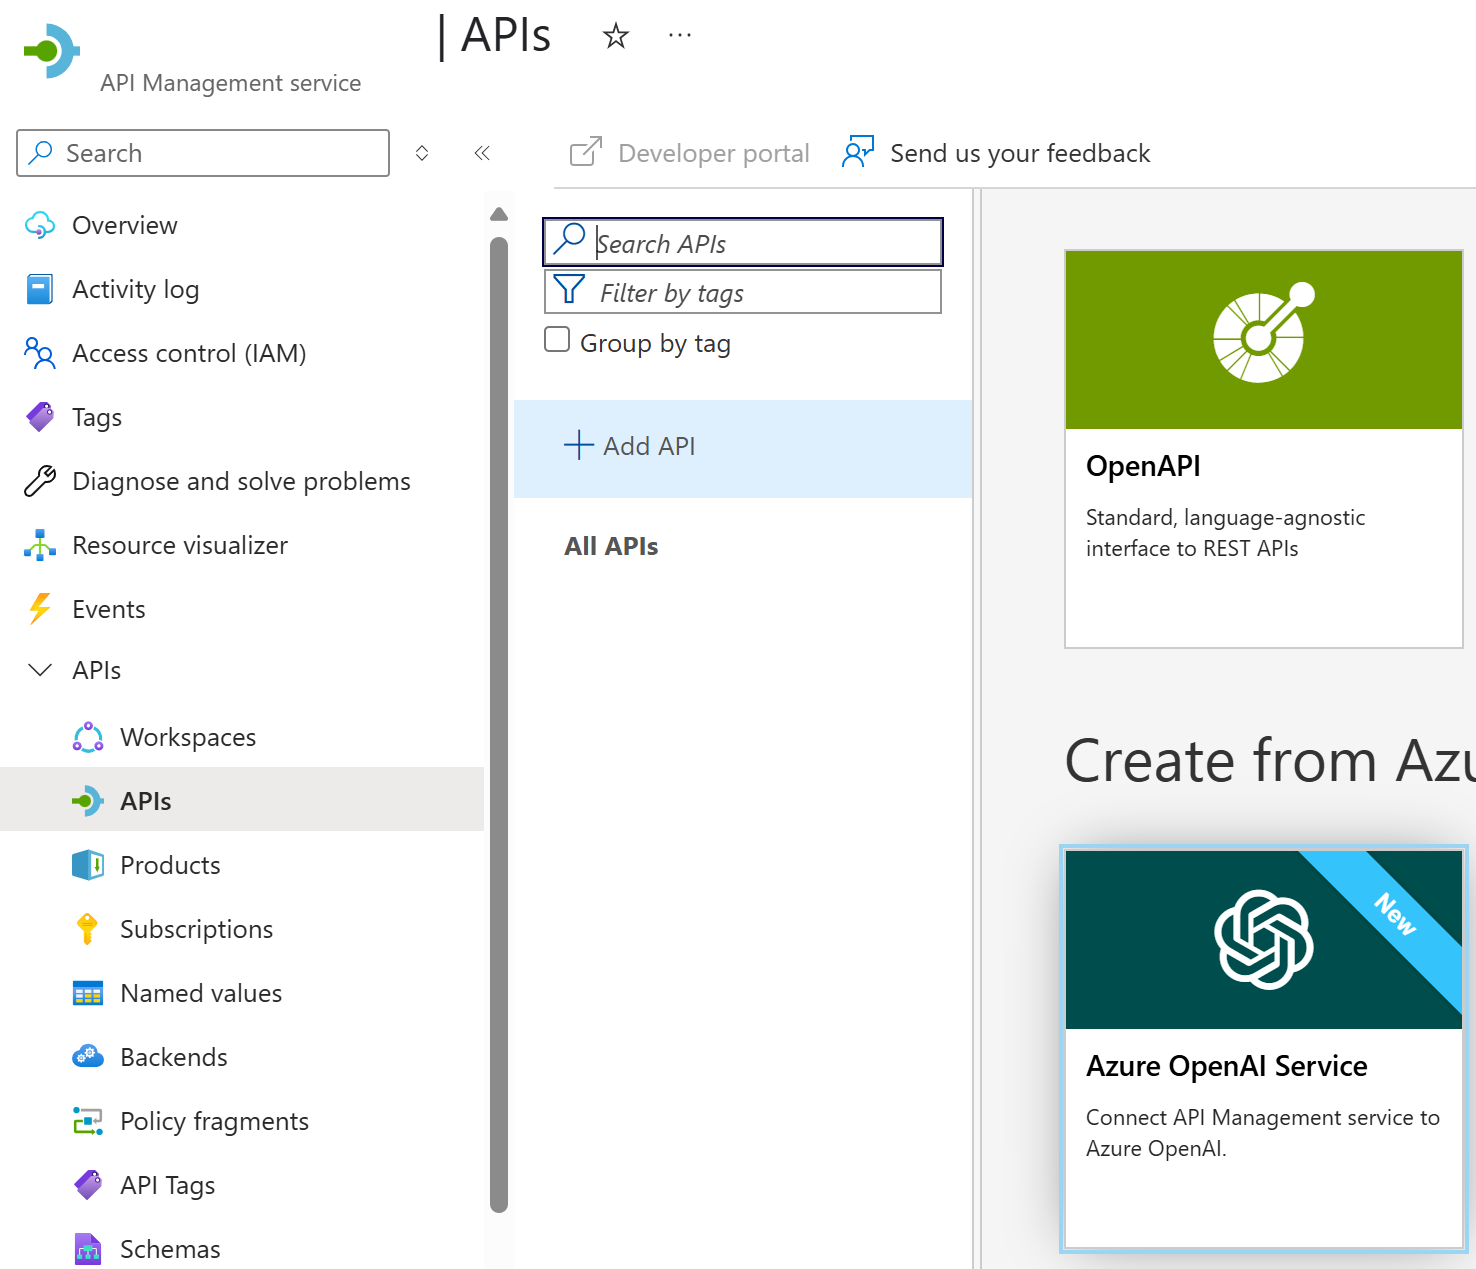Choose the OpenAPI tile
The image size is (1476, 1269).
[1264, 449]
